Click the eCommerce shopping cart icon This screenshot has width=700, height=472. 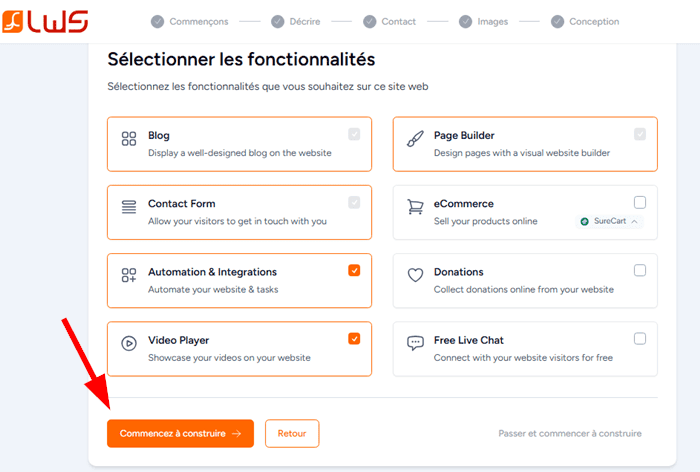(415, 208)
